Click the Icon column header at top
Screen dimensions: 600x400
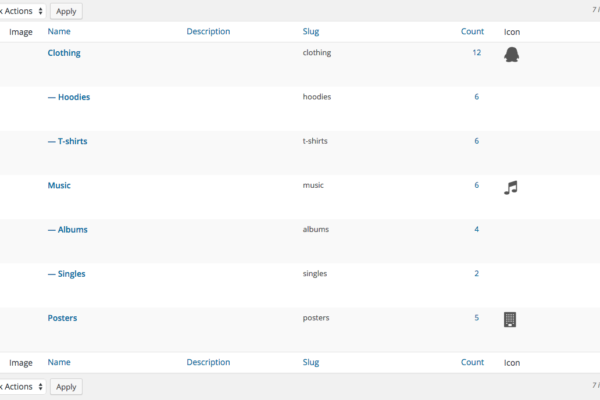click(x=512, y=32)
